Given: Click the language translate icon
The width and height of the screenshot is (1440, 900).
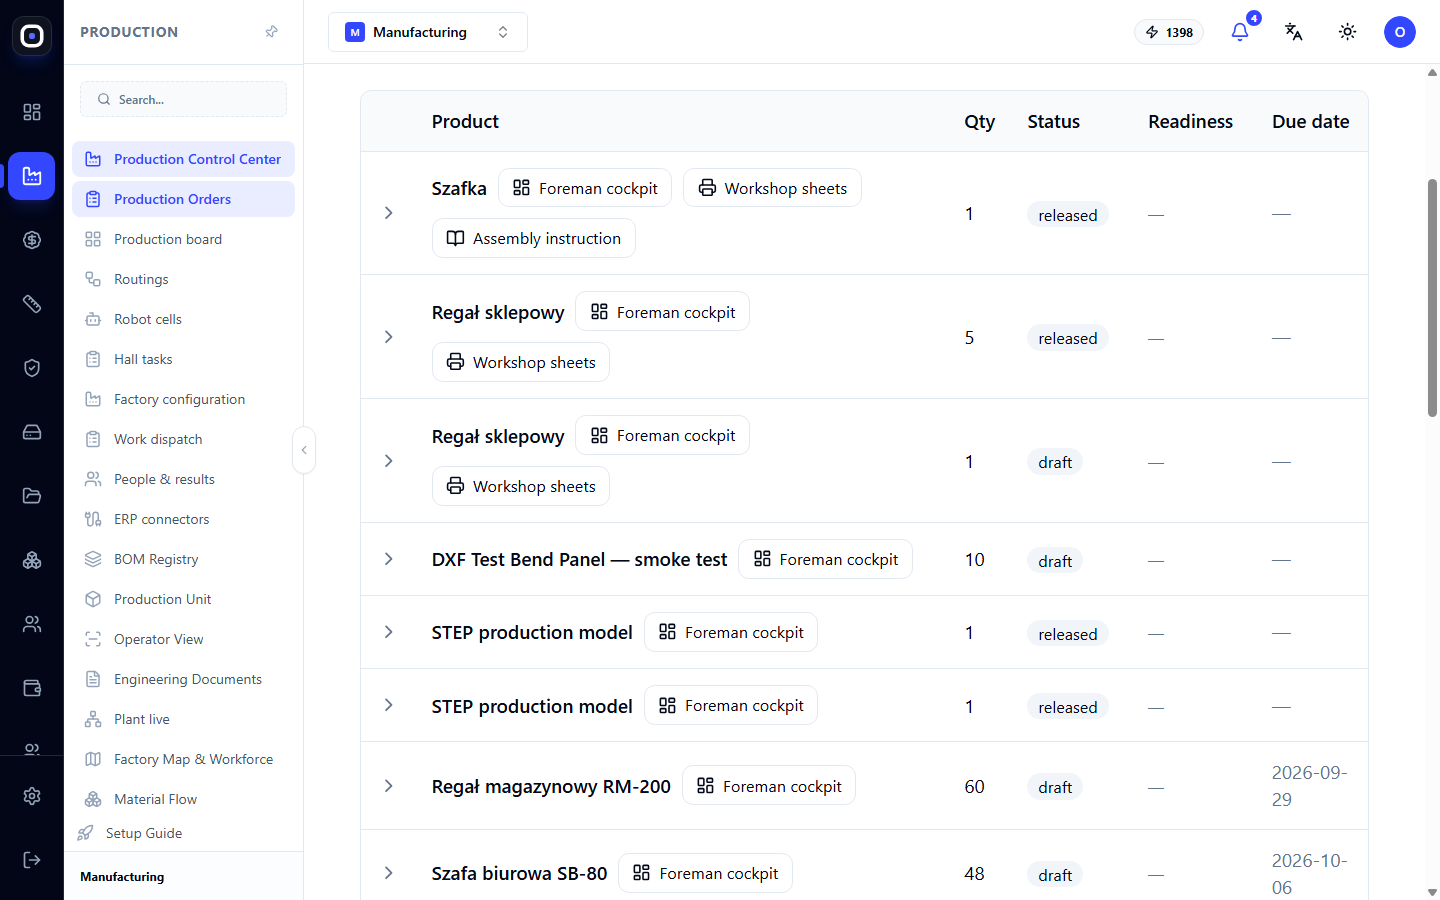Looking at the screenshot, I should 1294,32.
